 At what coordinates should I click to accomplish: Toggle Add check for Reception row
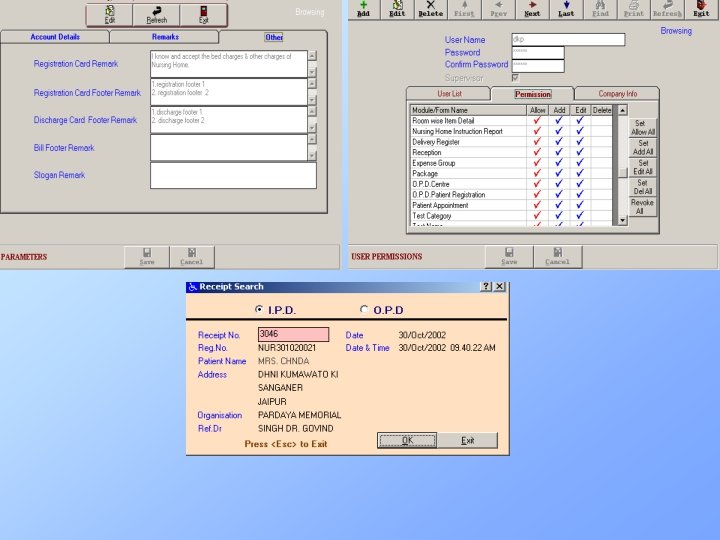tap(559, 152)
